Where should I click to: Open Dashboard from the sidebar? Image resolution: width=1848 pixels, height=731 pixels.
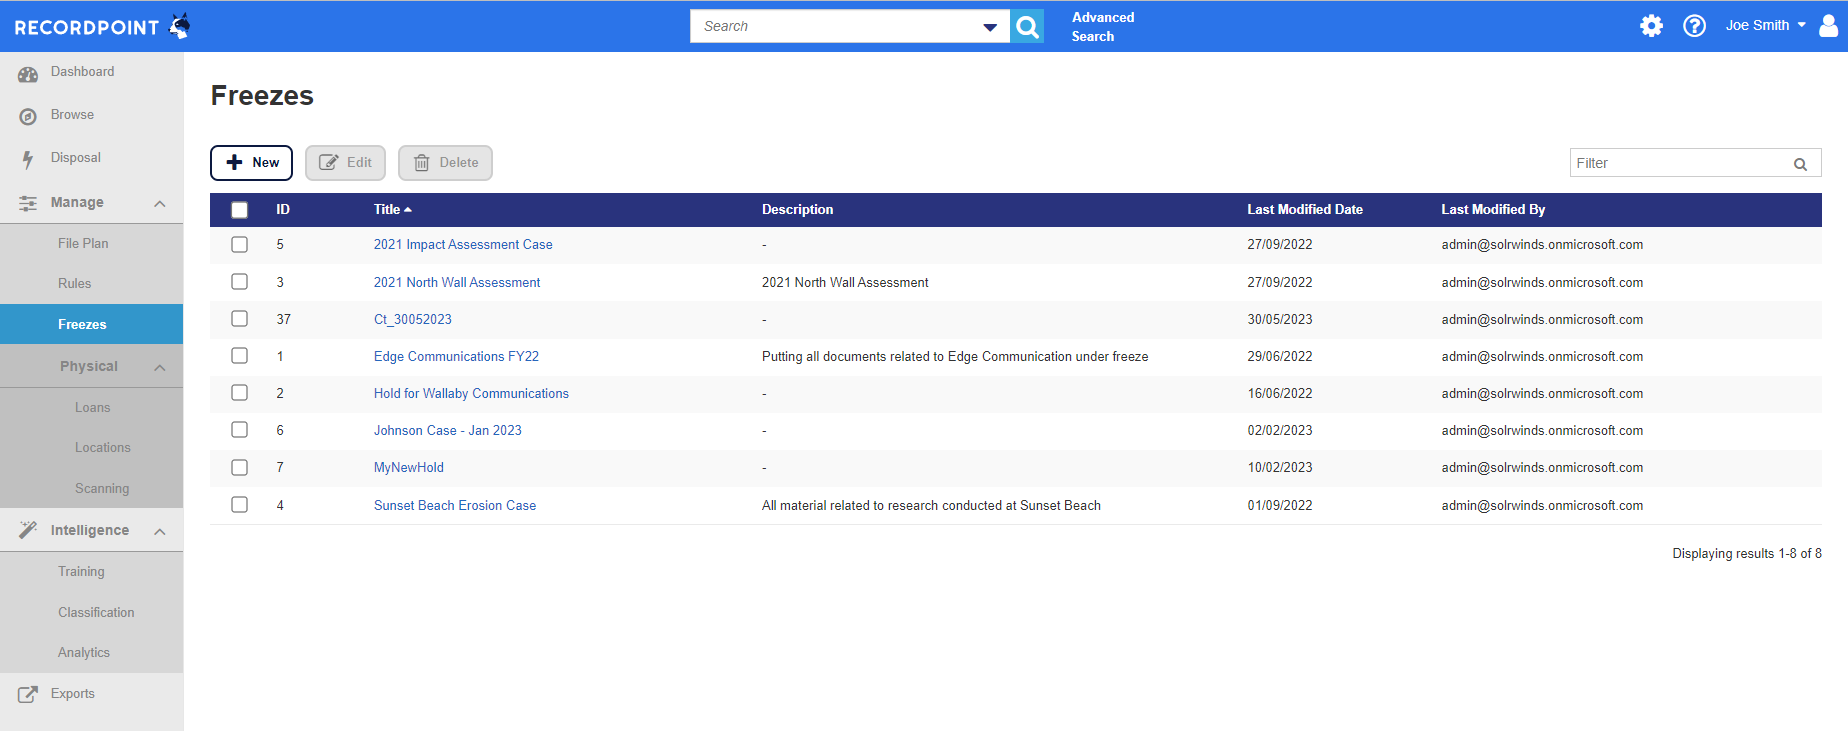pyautogui.click(x=82, y=72)
